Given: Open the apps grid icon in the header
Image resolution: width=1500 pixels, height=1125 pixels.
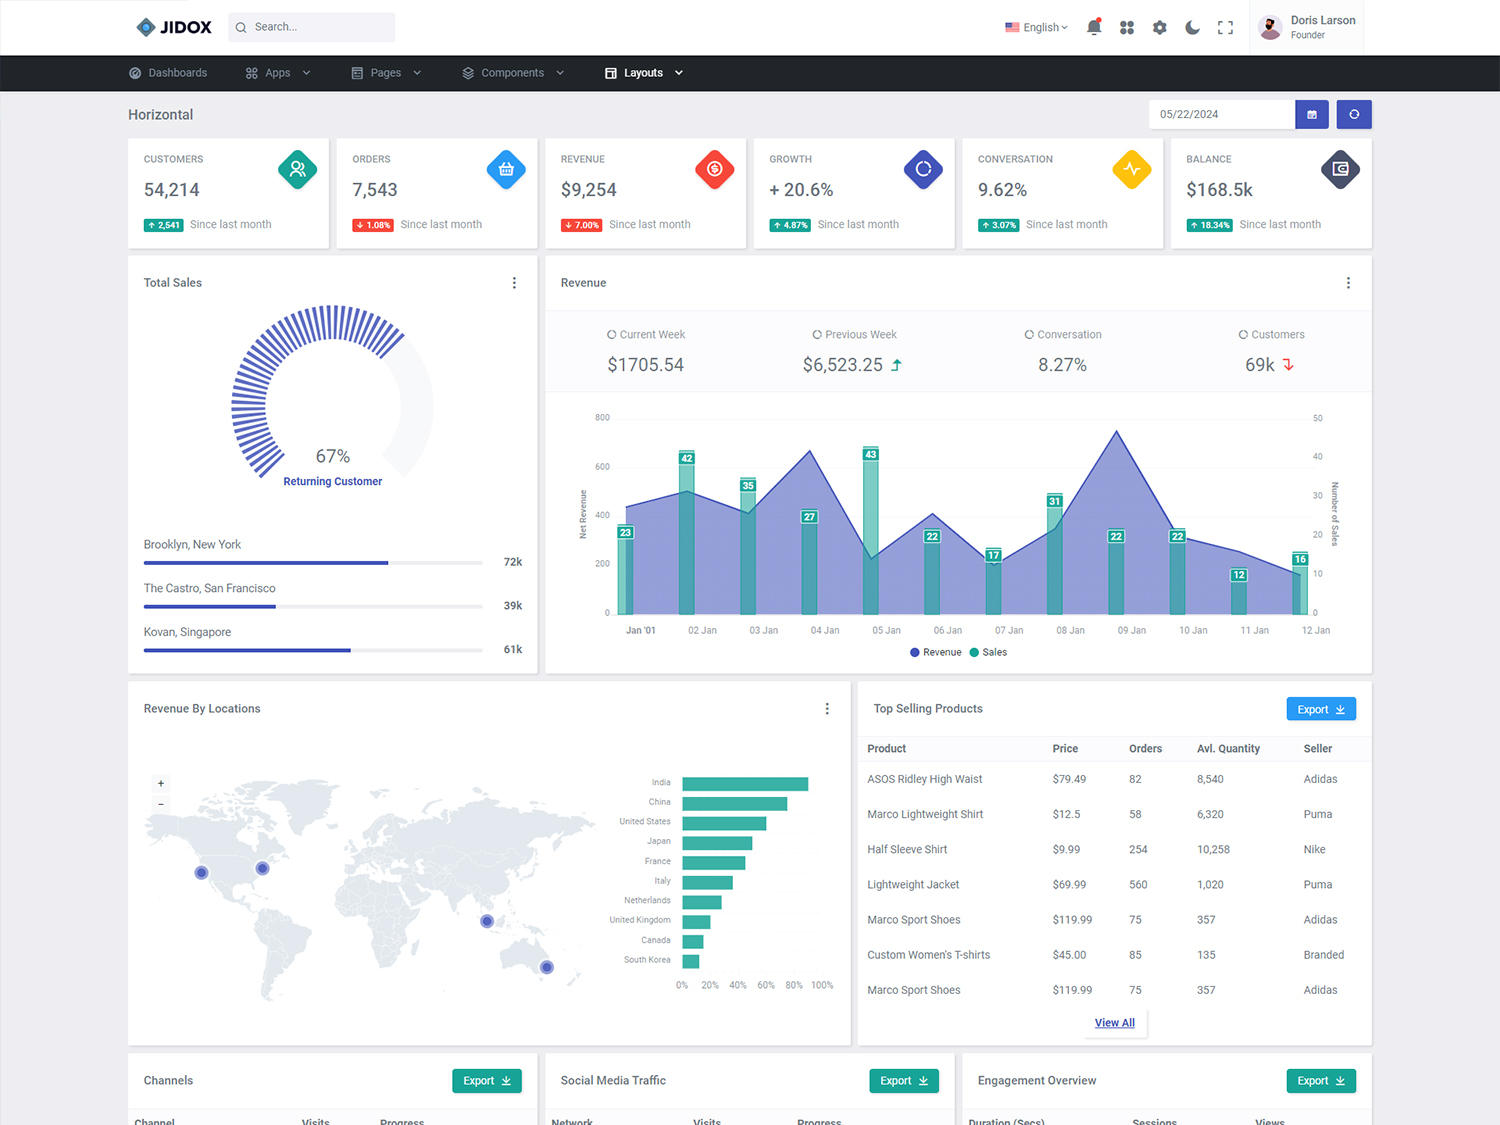Looking at the screenshot, I should 1127,27.
